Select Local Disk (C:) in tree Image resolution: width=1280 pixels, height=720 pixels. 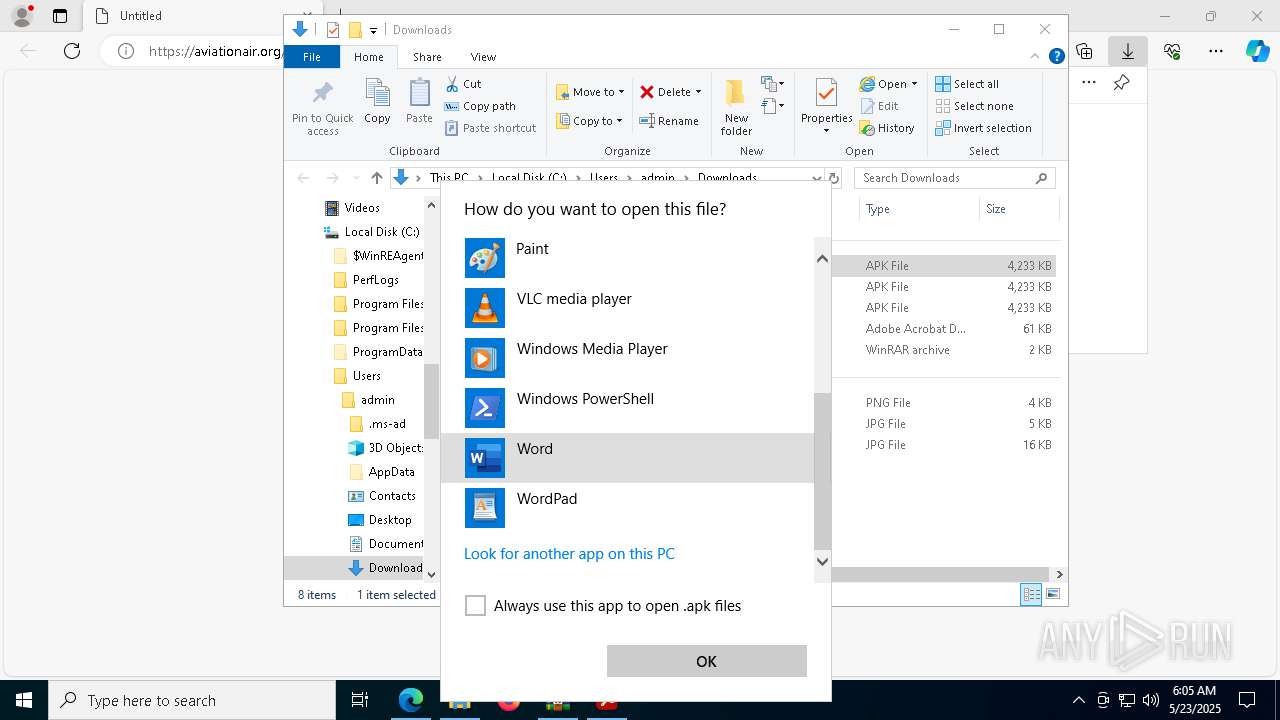pyautogui.click(x=371, y=232)
